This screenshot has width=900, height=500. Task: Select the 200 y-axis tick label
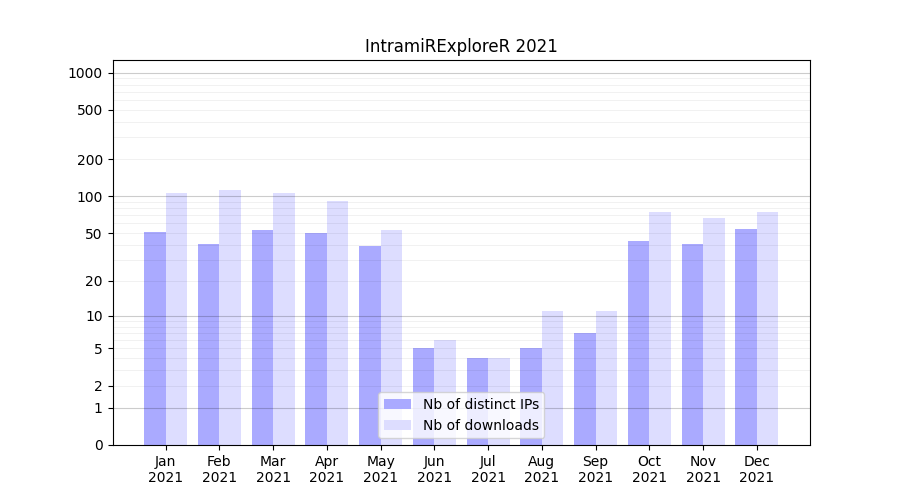coord(91,160)
